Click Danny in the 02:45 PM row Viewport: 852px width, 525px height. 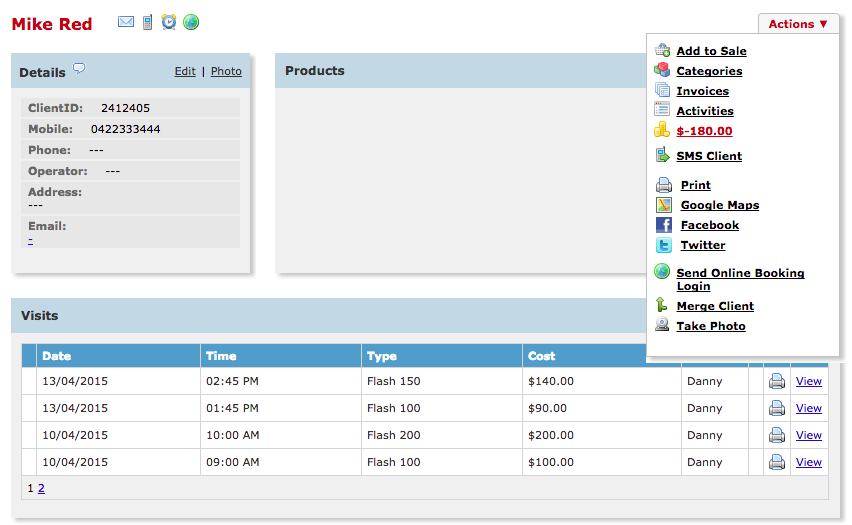coord(704,381)
